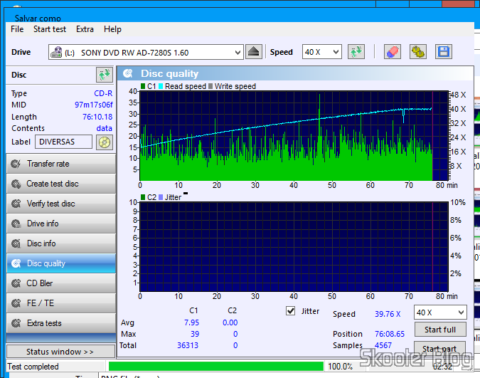Click the C1 max value 39
Image resolution: width=480 pixels, height=378 pixels.
[195, 334]
